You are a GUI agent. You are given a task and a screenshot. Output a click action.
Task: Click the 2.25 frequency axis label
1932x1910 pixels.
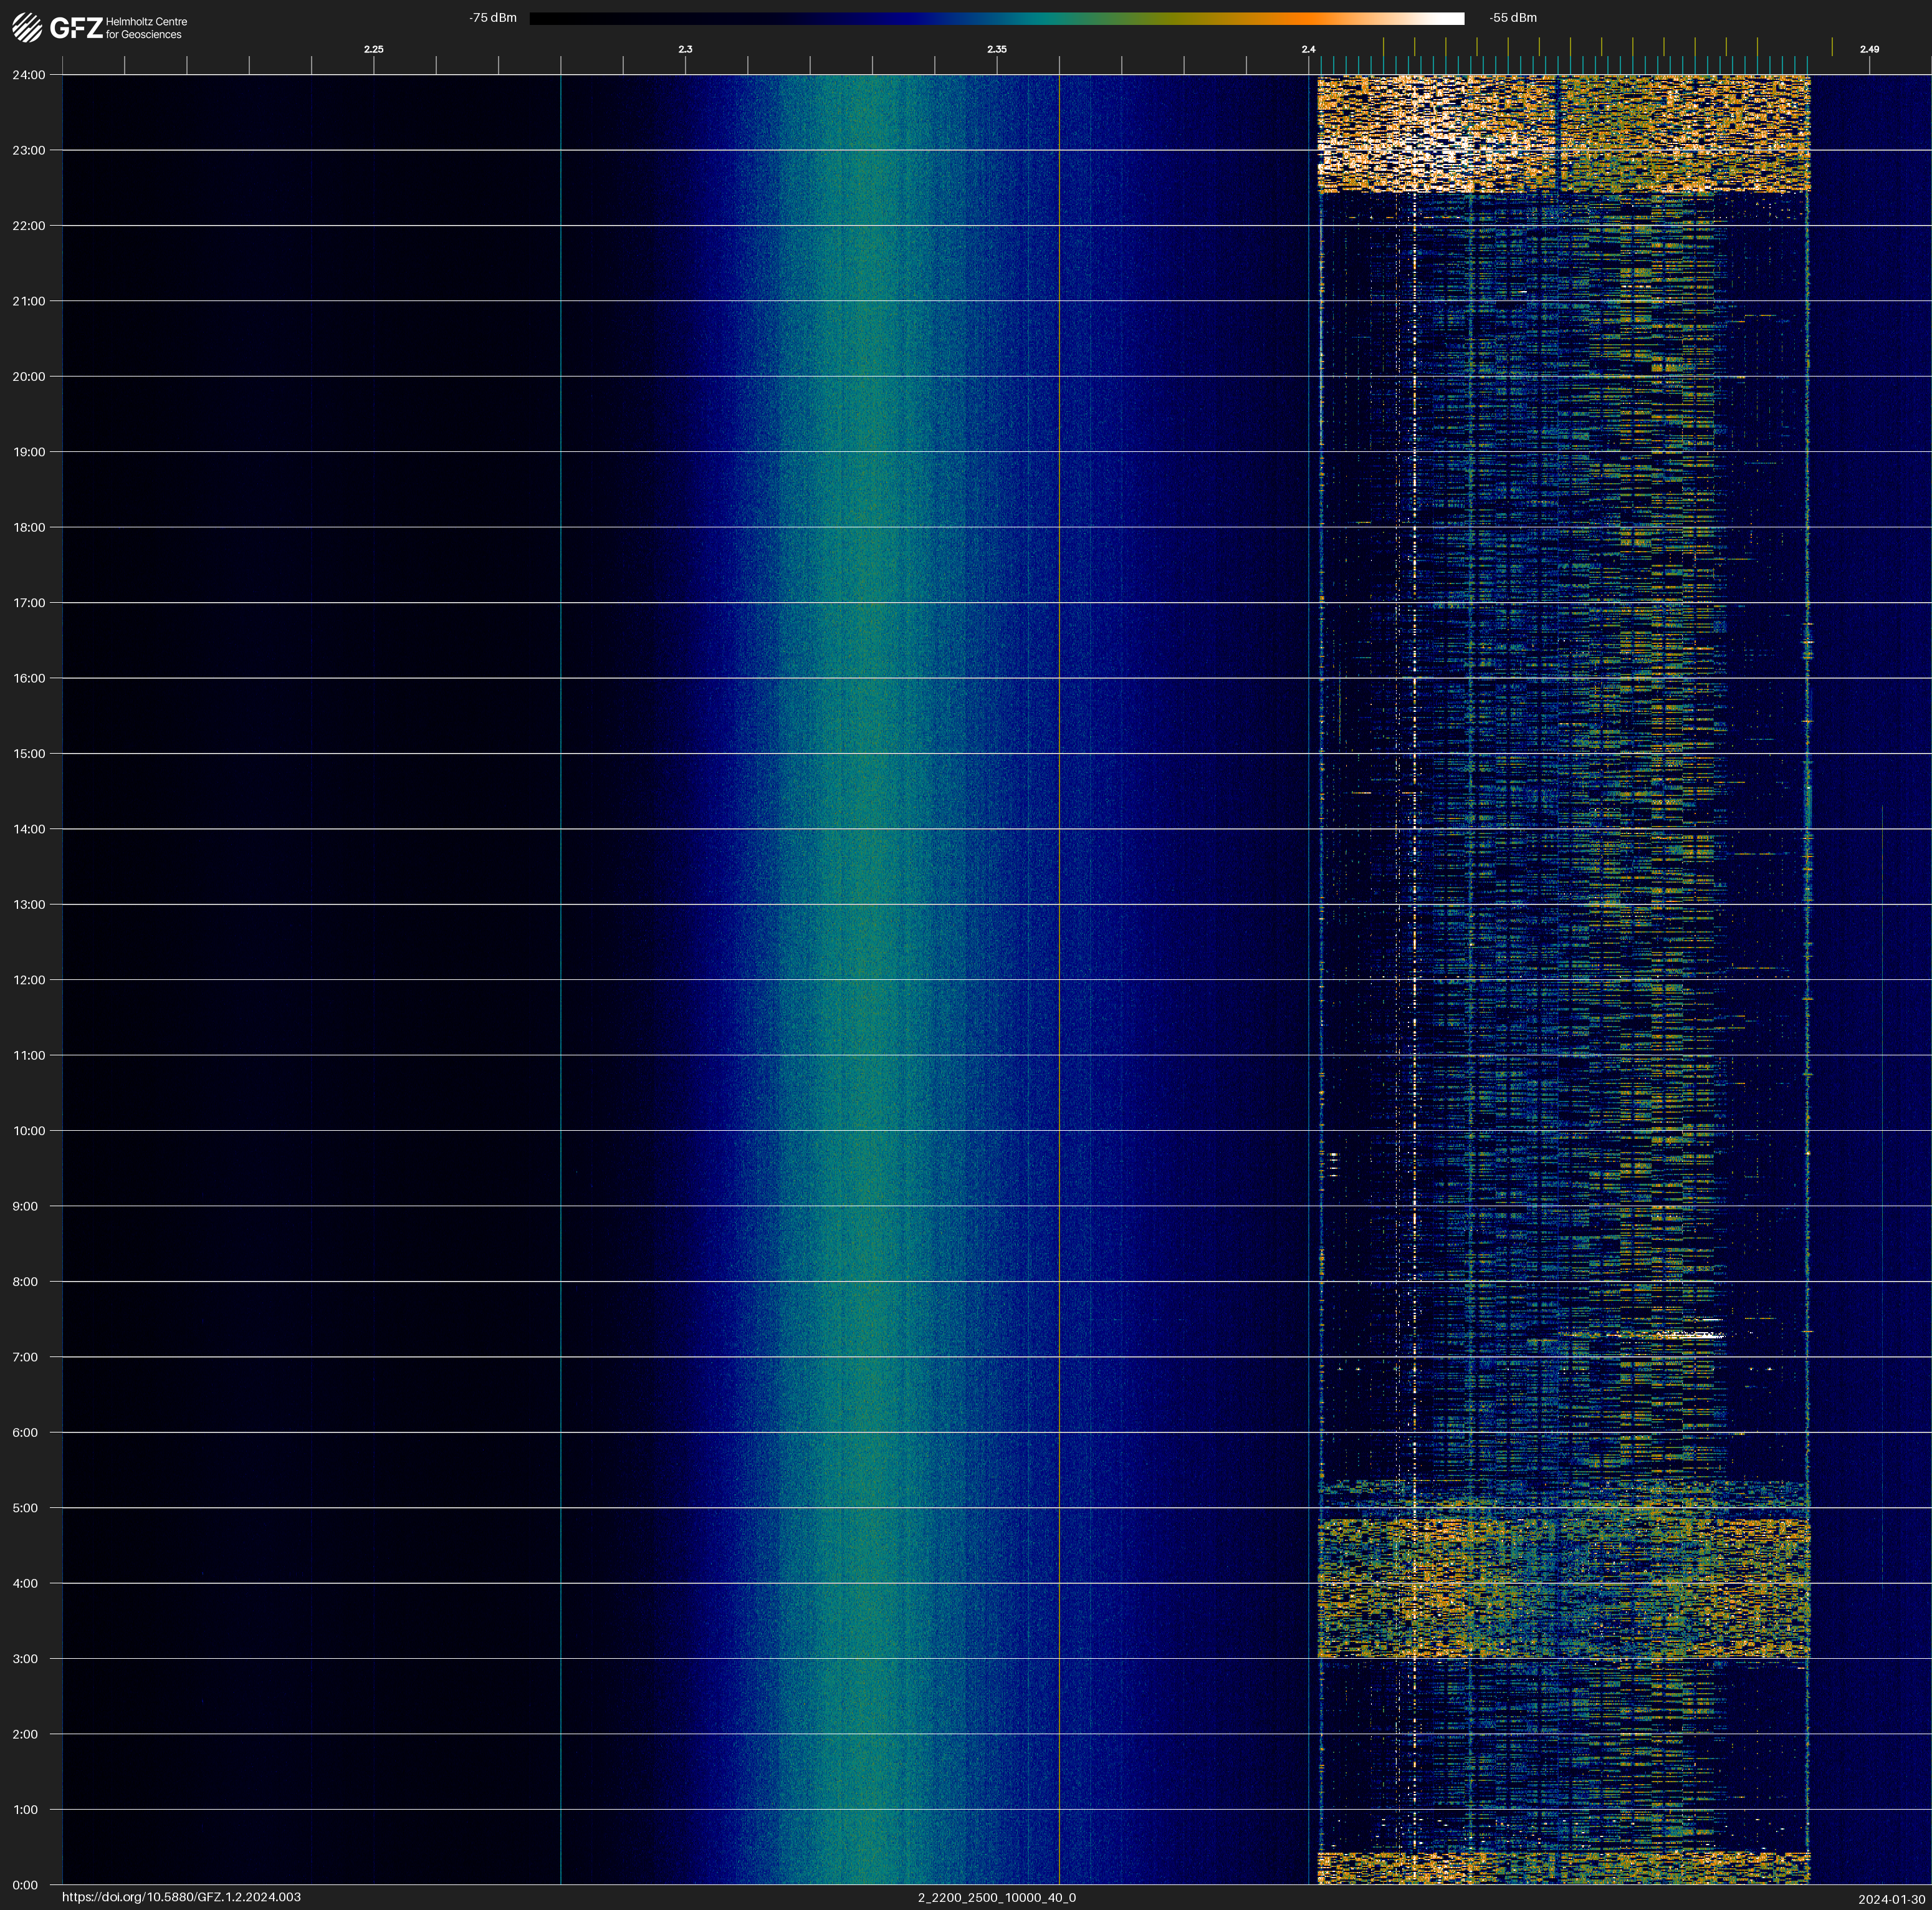tap(373, 49)
